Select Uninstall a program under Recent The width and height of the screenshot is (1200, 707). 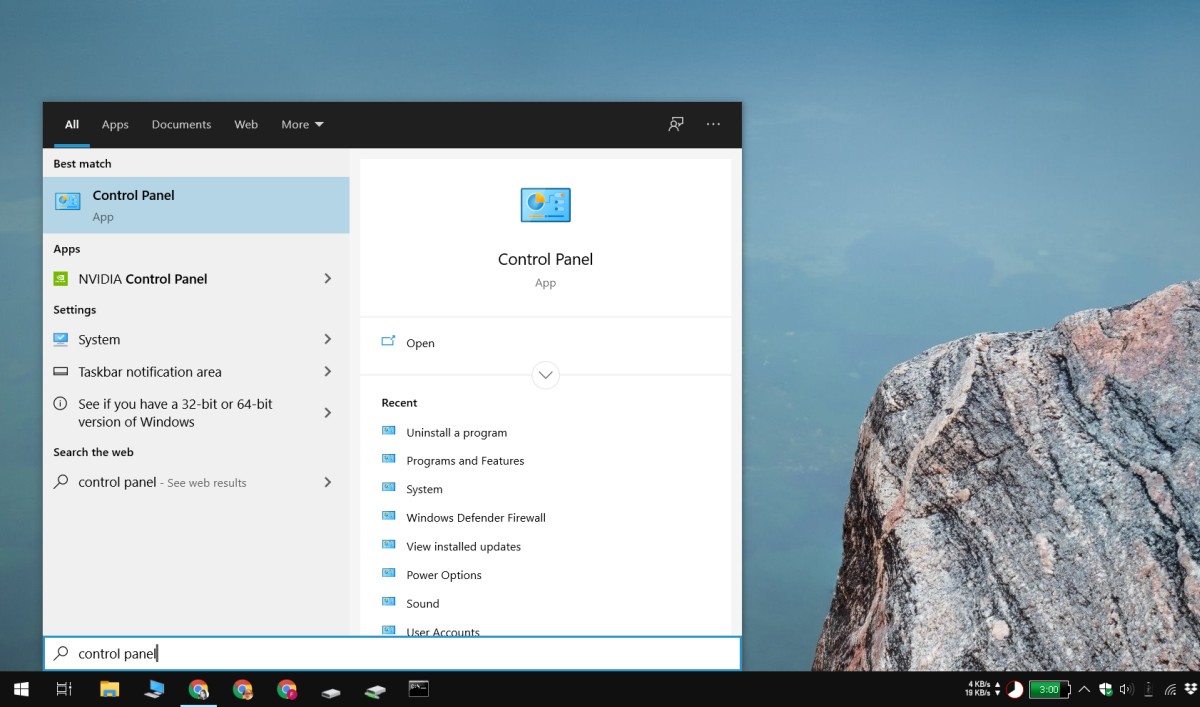click(x=456, y=432)
